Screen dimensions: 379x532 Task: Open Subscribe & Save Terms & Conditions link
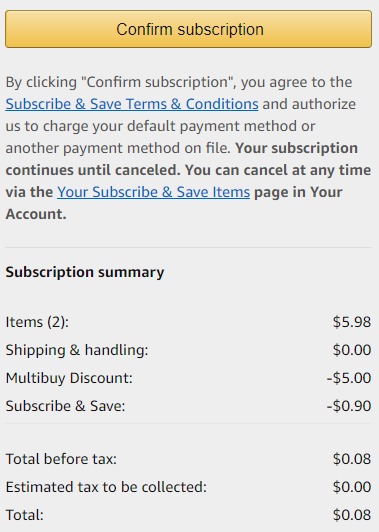point(132,104)
